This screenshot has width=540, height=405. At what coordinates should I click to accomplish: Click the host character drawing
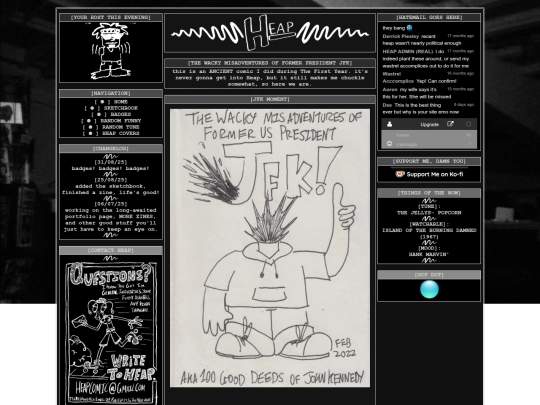[111, 51]
